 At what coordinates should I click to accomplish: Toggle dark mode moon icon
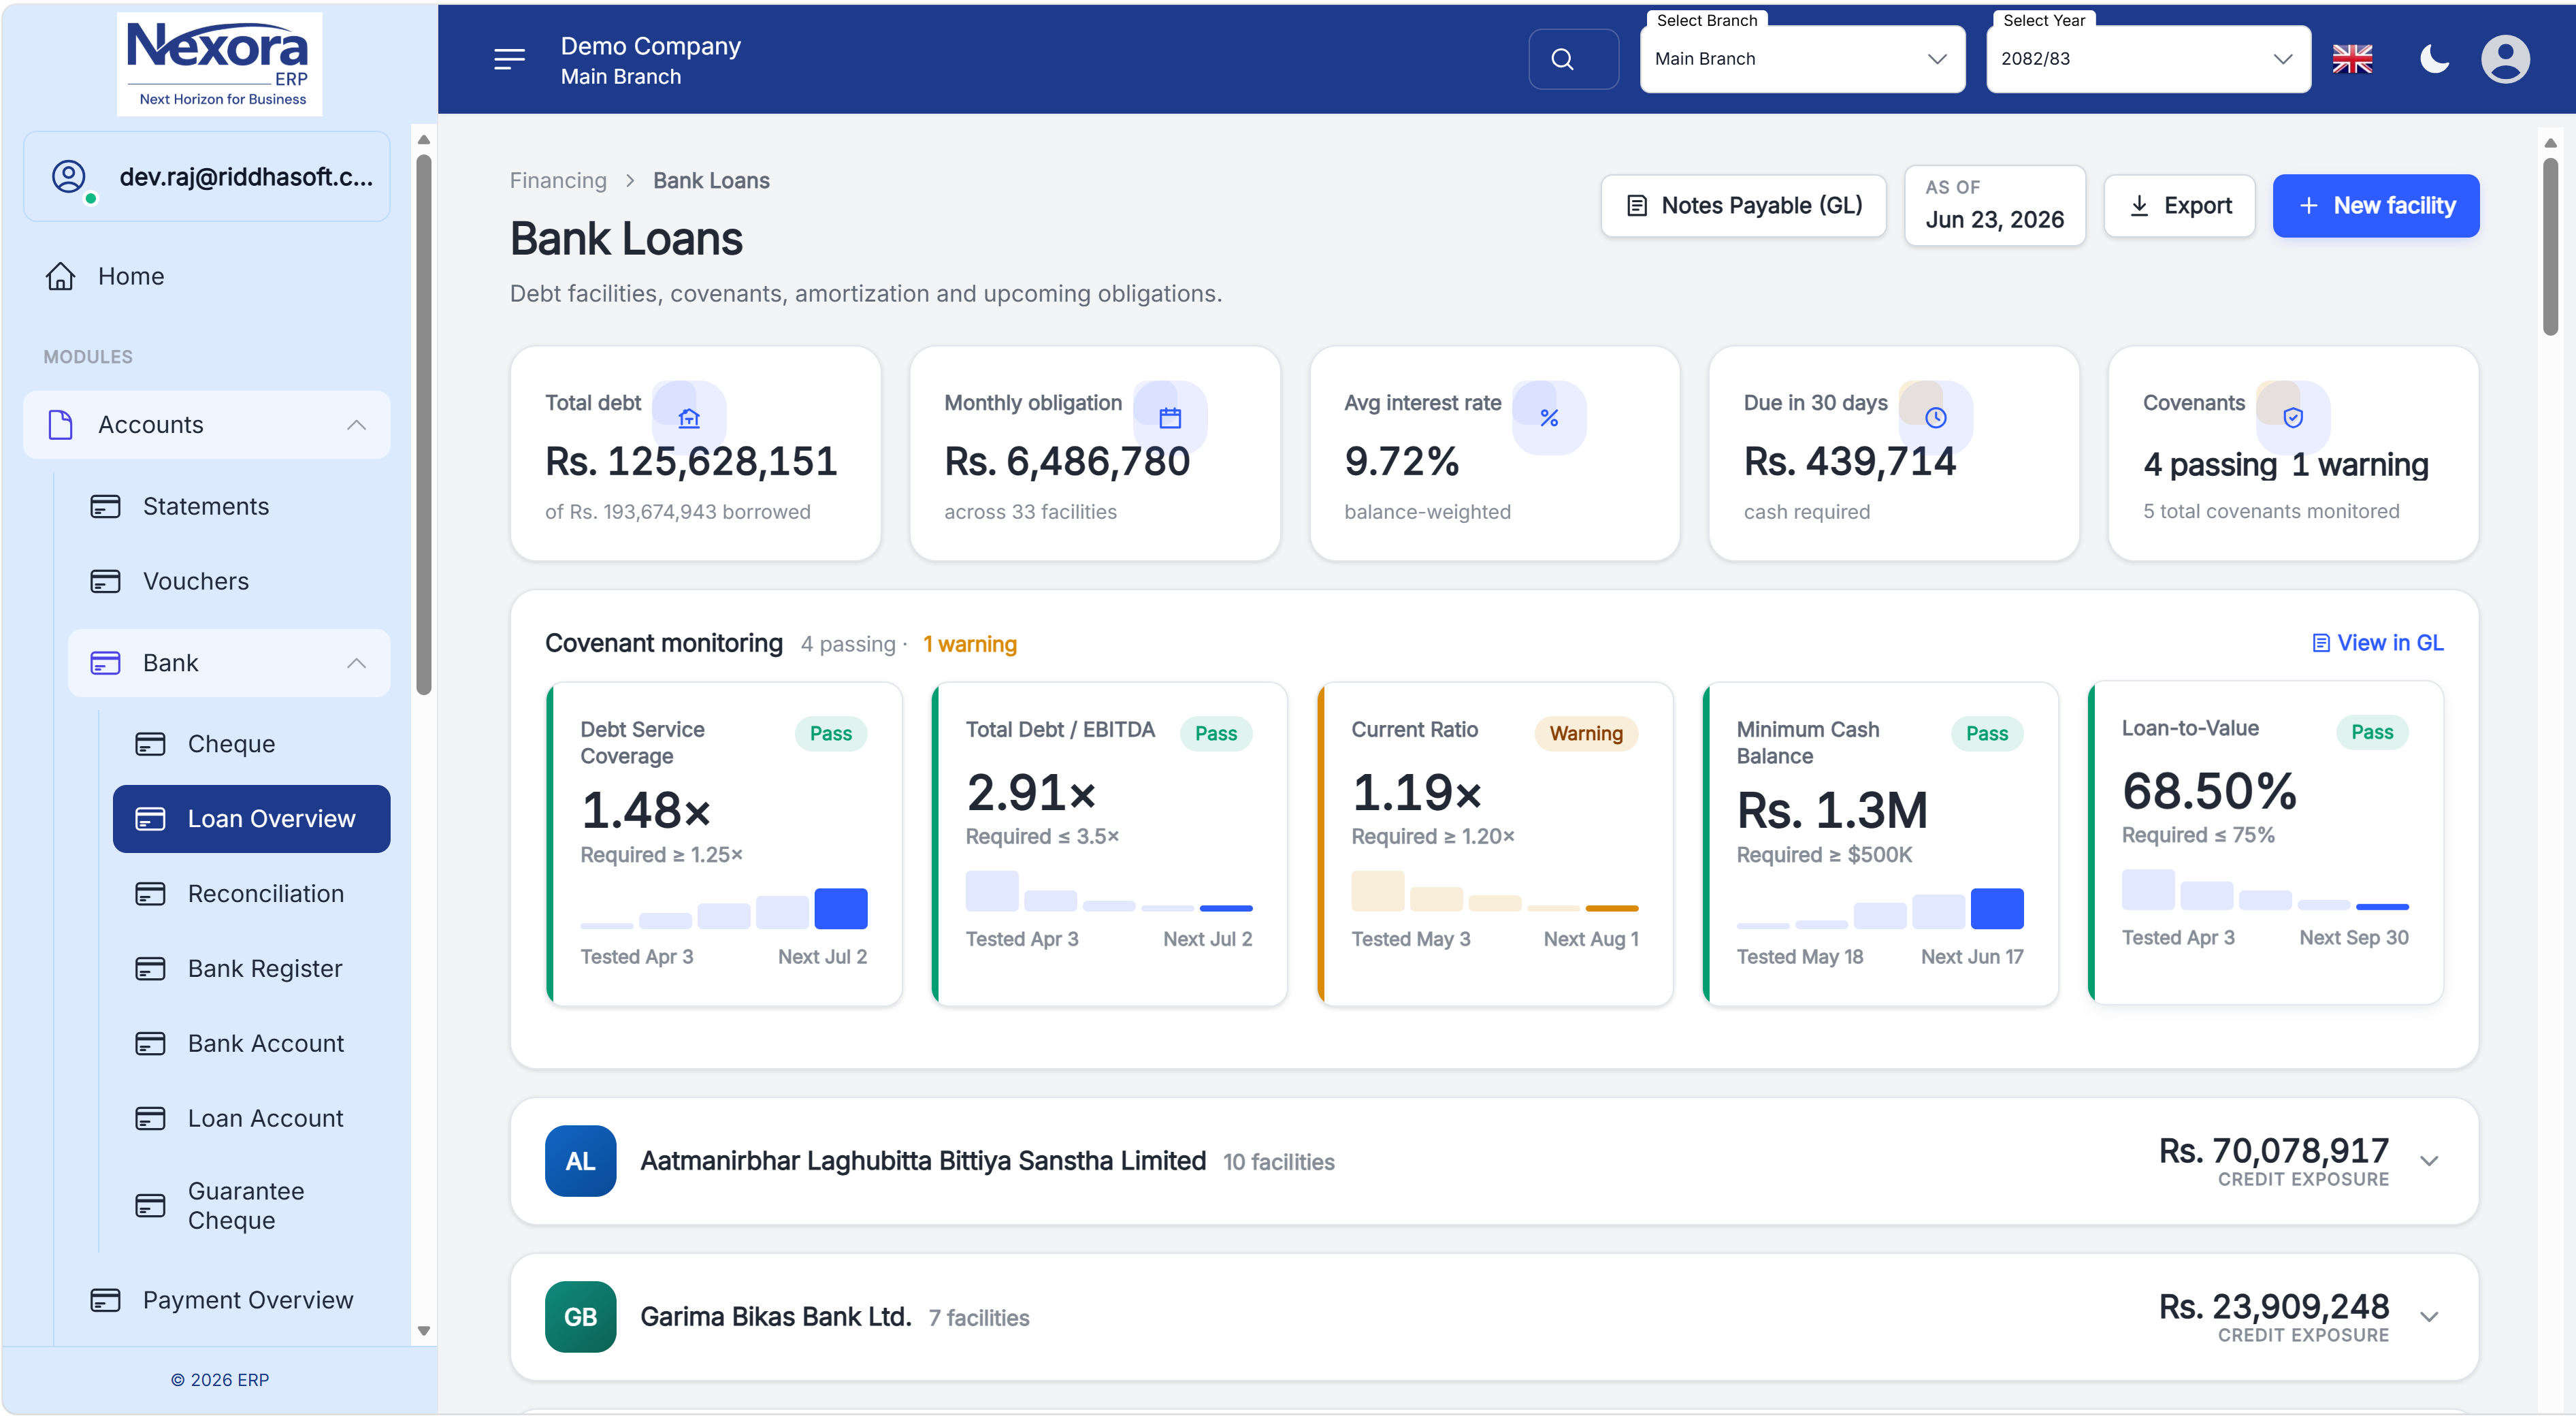click(2433, 59)
